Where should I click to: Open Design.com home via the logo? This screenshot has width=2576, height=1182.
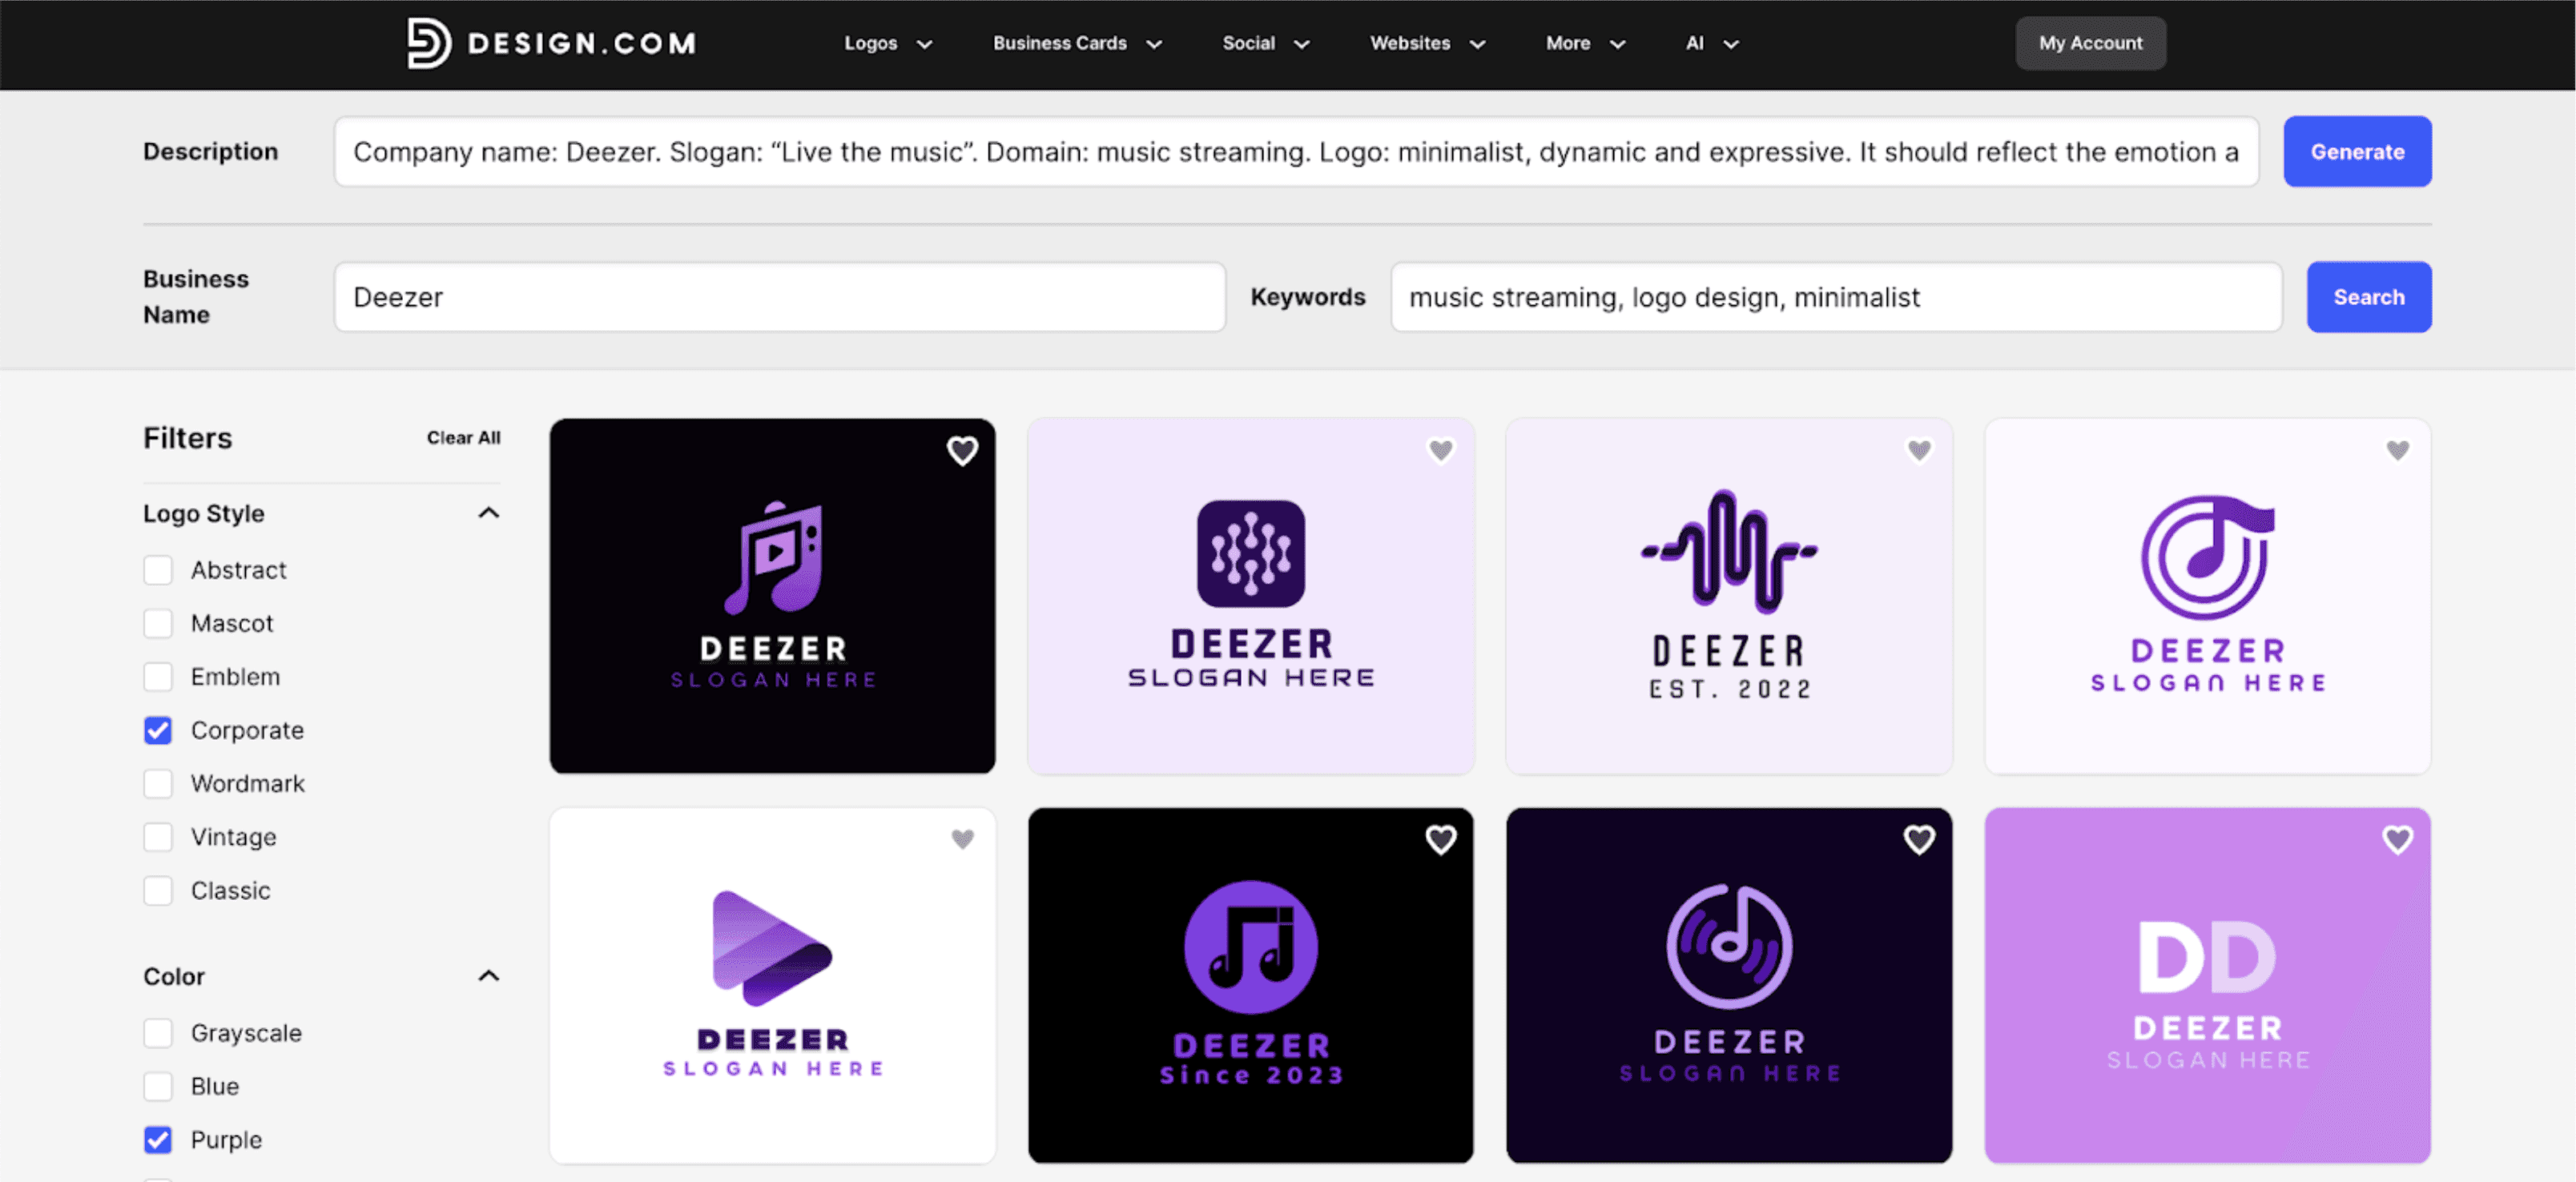[x=551, y=42]
